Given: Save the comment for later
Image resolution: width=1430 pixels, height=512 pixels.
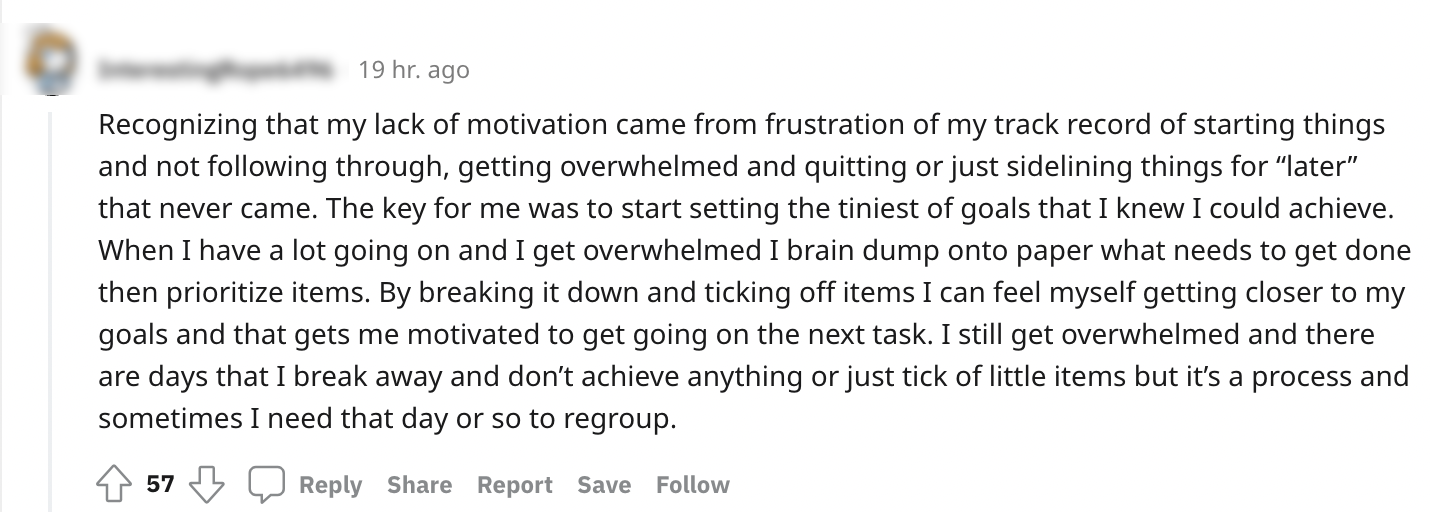Looking at the screenshot, I should (604, 485).
